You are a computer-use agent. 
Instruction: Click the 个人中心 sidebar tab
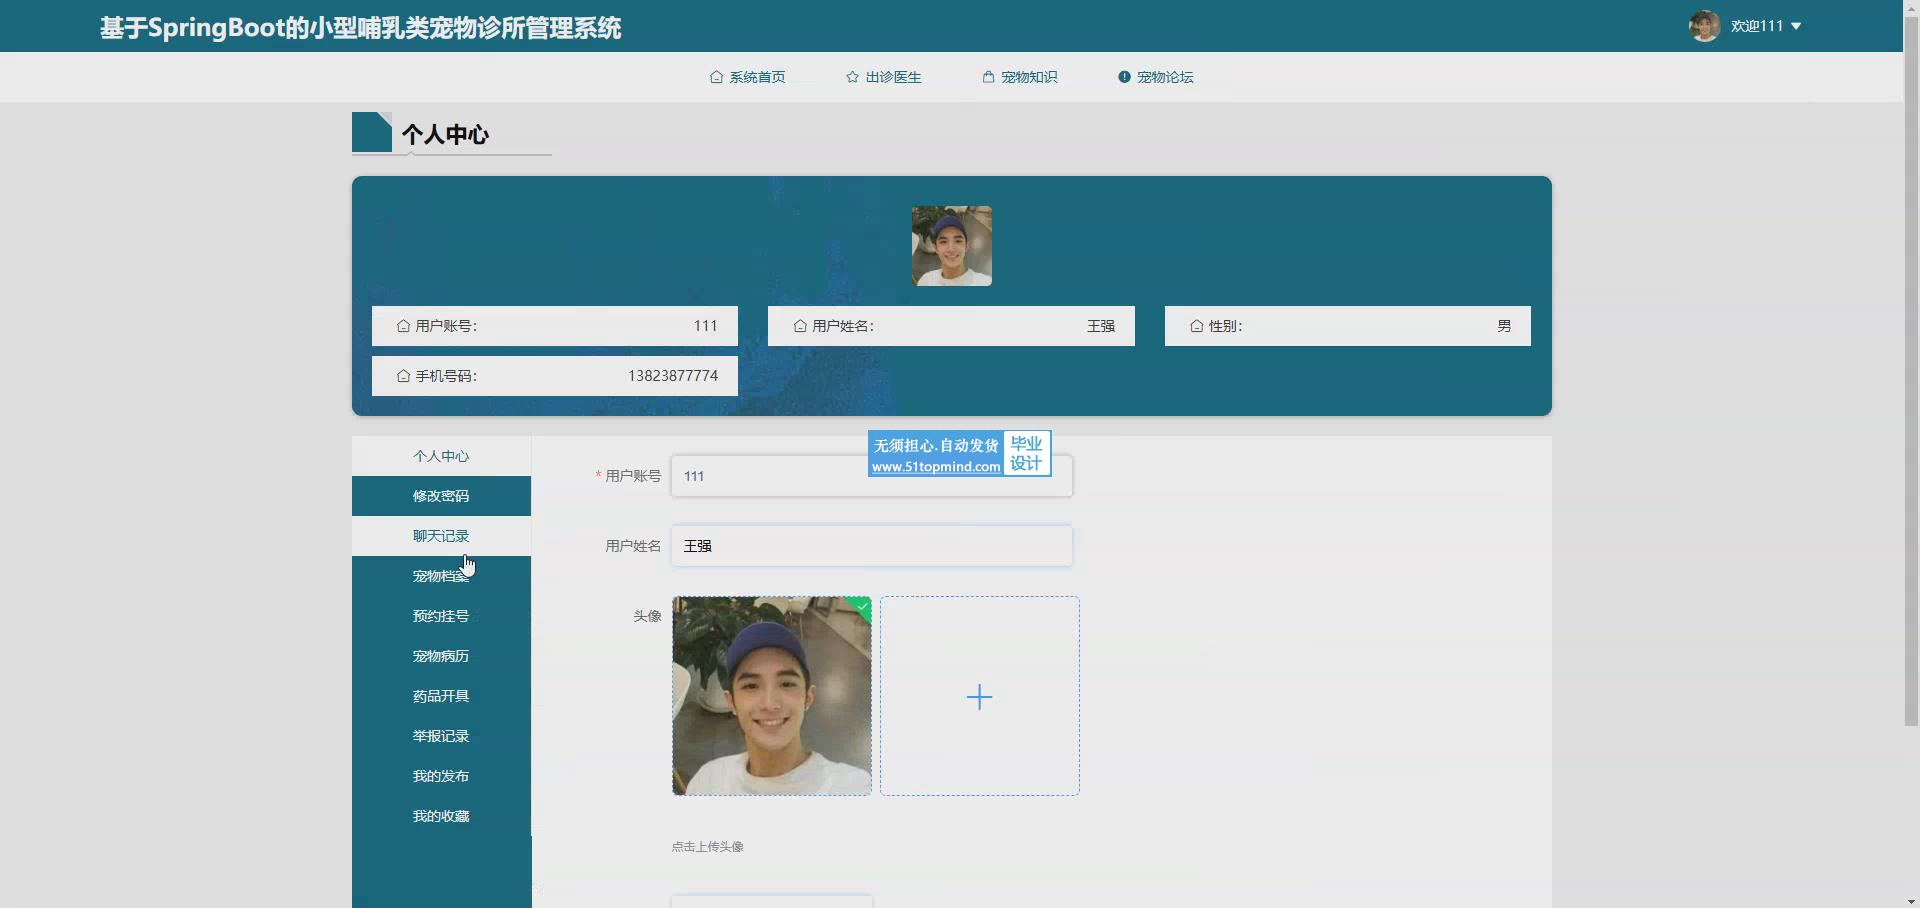[441, 456]
